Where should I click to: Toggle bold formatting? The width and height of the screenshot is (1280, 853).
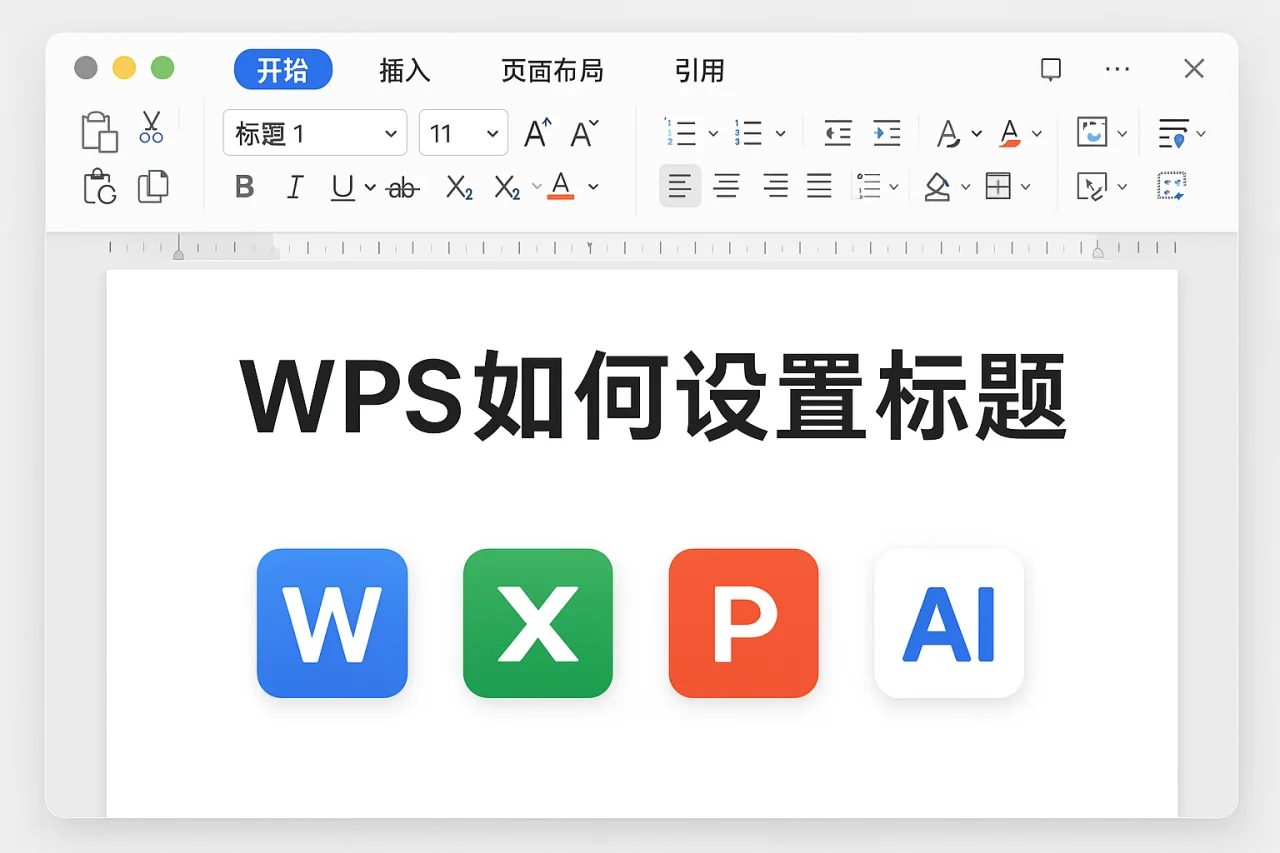(244, 187)
